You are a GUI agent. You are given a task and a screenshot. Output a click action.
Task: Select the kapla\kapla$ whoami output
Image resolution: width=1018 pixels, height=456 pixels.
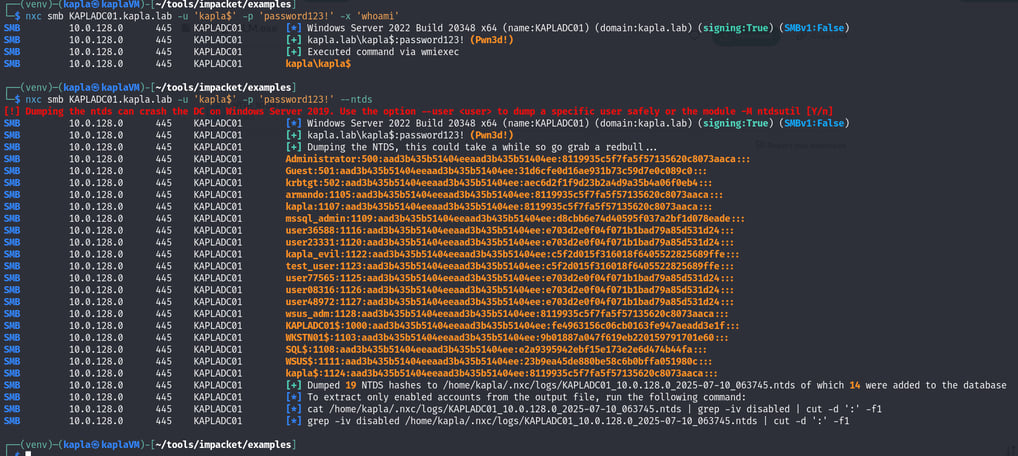click(x=318, y=64)
